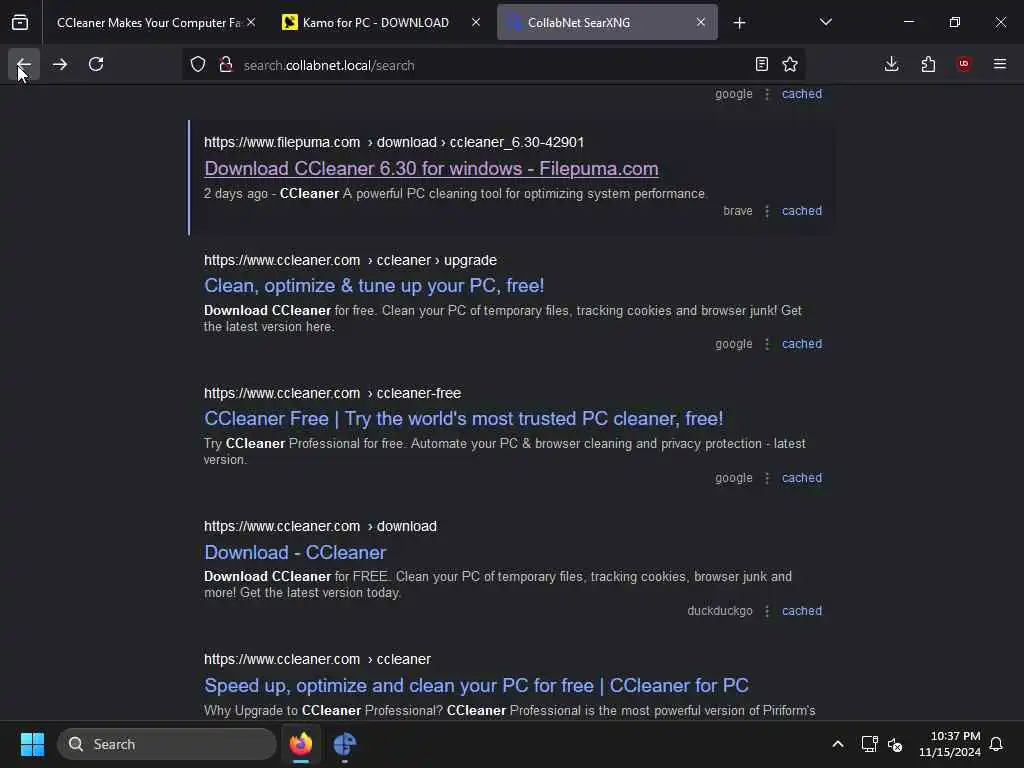This screenshot has width=1024, height=768.
Task: Expand options dots for CCleaner Free result
Action: point(767,478)
